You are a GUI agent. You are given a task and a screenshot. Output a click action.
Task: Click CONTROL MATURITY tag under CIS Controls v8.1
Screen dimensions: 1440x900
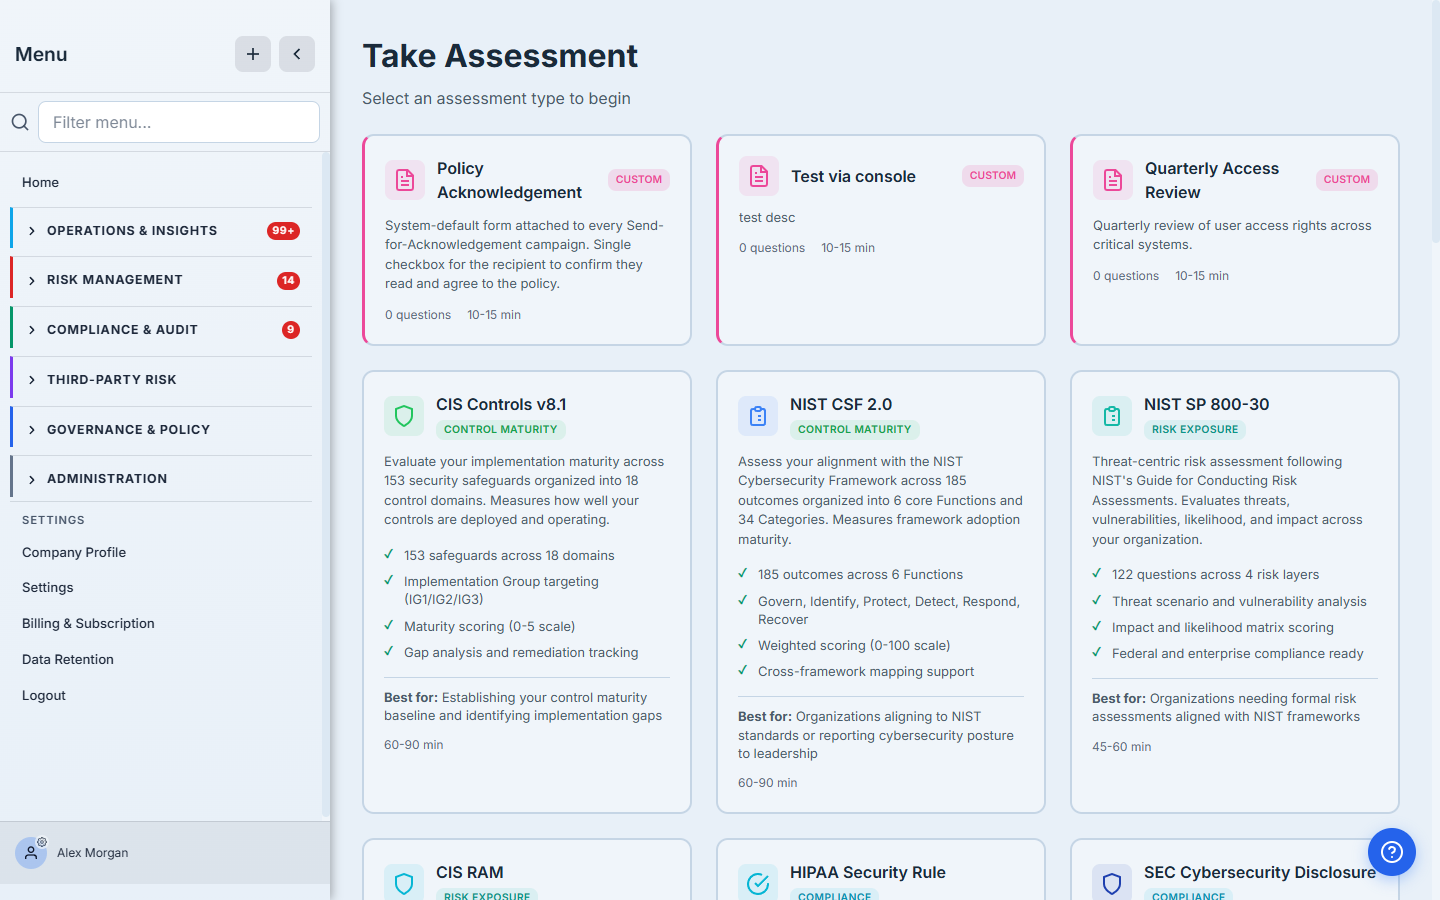click(501, 430)
